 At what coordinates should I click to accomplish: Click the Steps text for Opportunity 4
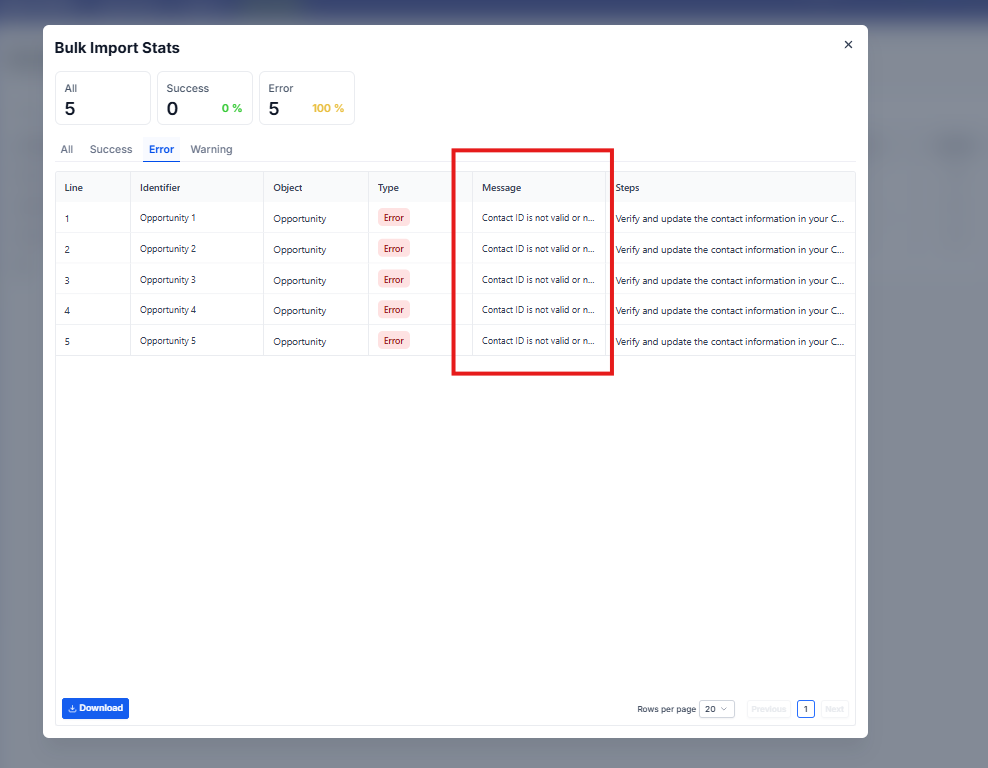[729, 311]
